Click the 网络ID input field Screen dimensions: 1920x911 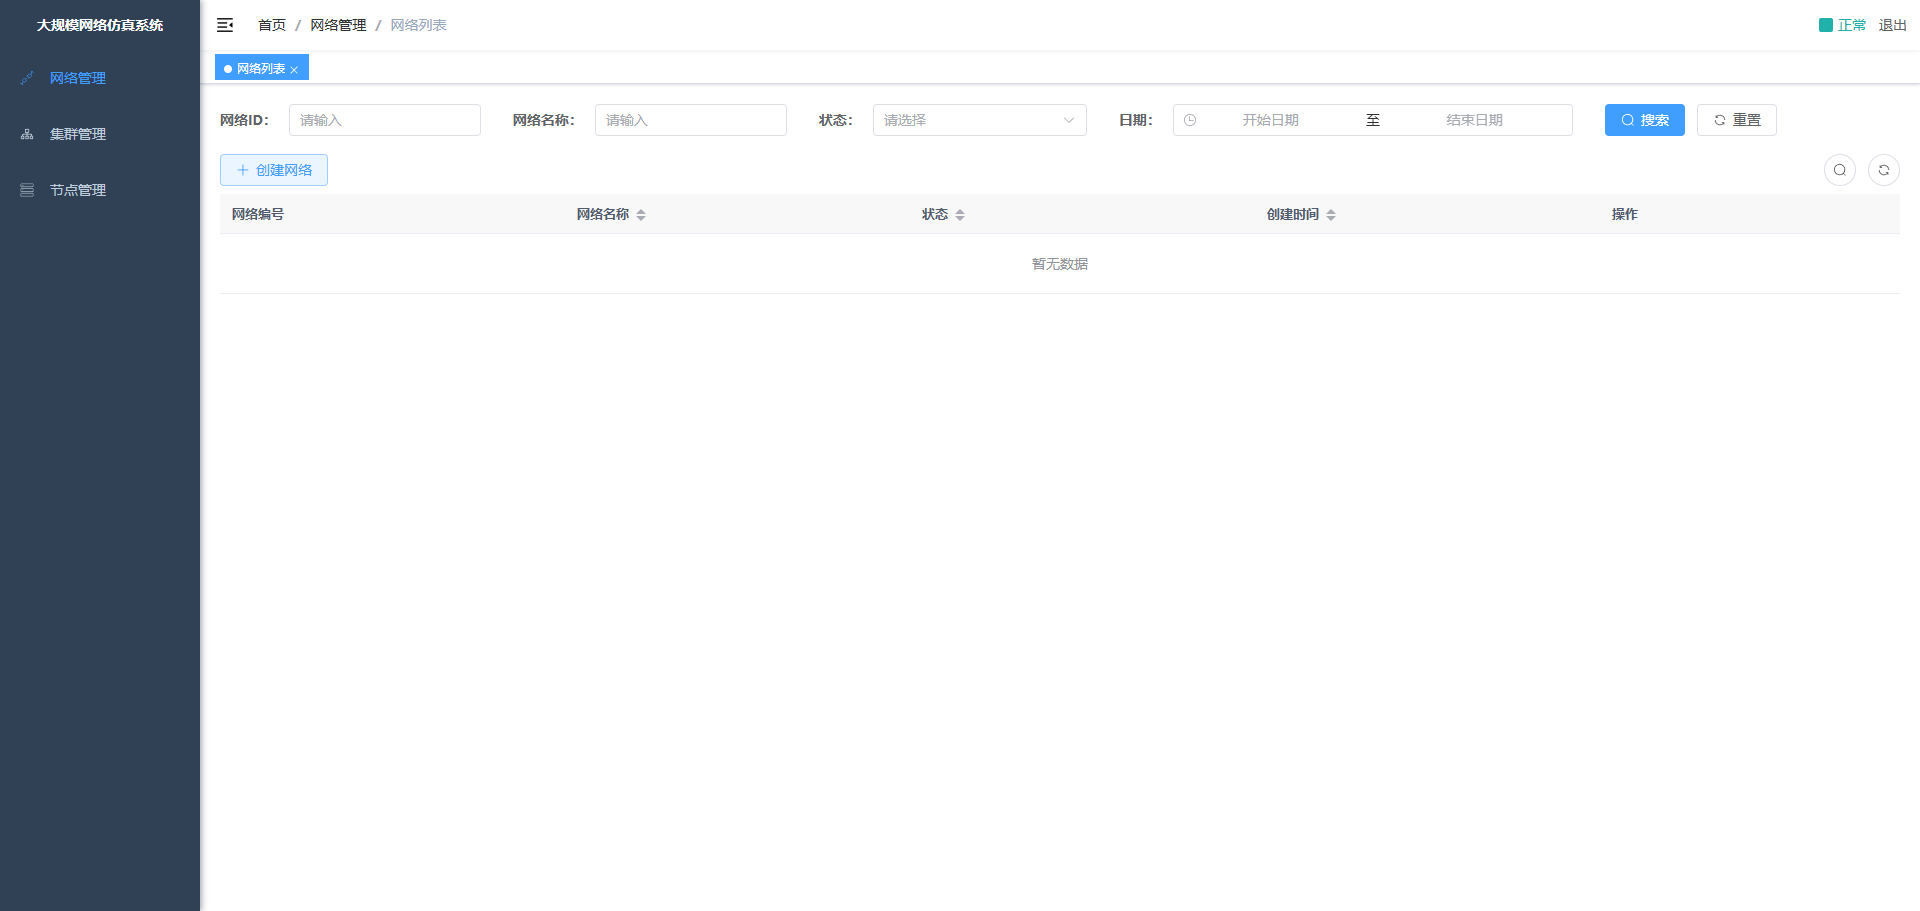tap(385, 120)
